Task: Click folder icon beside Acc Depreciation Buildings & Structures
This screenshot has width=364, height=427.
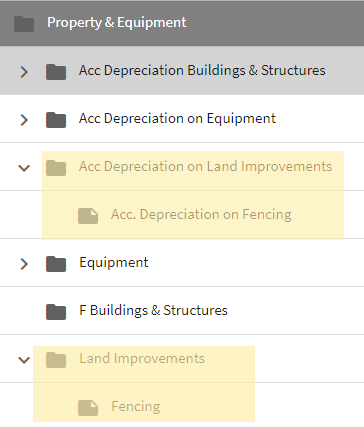Action: click(56, 72)
